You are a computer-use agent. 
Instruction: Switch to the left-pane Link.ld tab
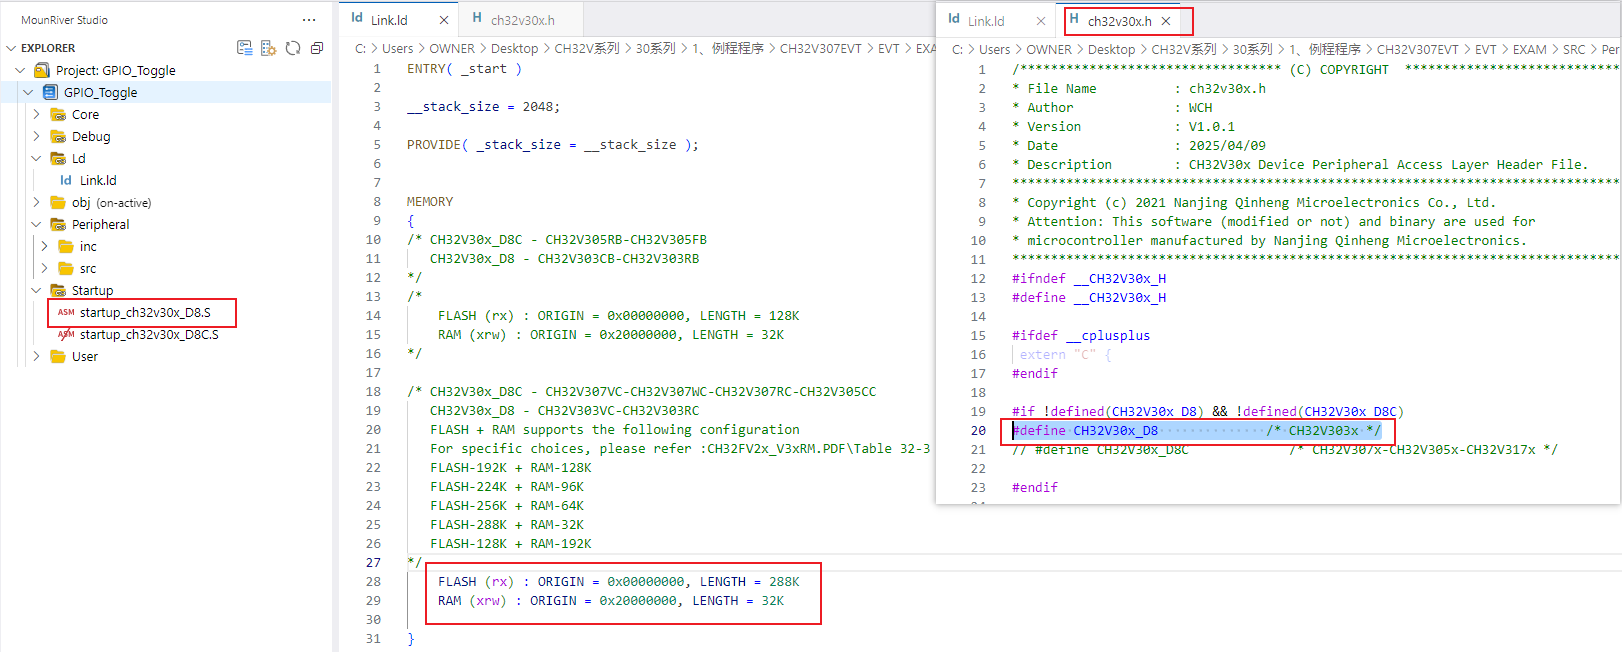tap(399, 20)
